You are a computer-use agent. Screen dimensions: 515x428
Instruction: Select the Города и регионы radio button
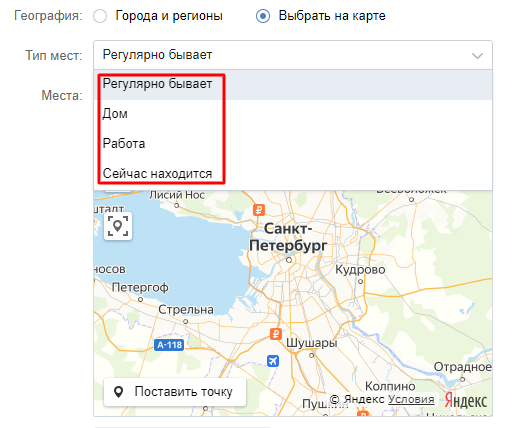pos(100,16)
